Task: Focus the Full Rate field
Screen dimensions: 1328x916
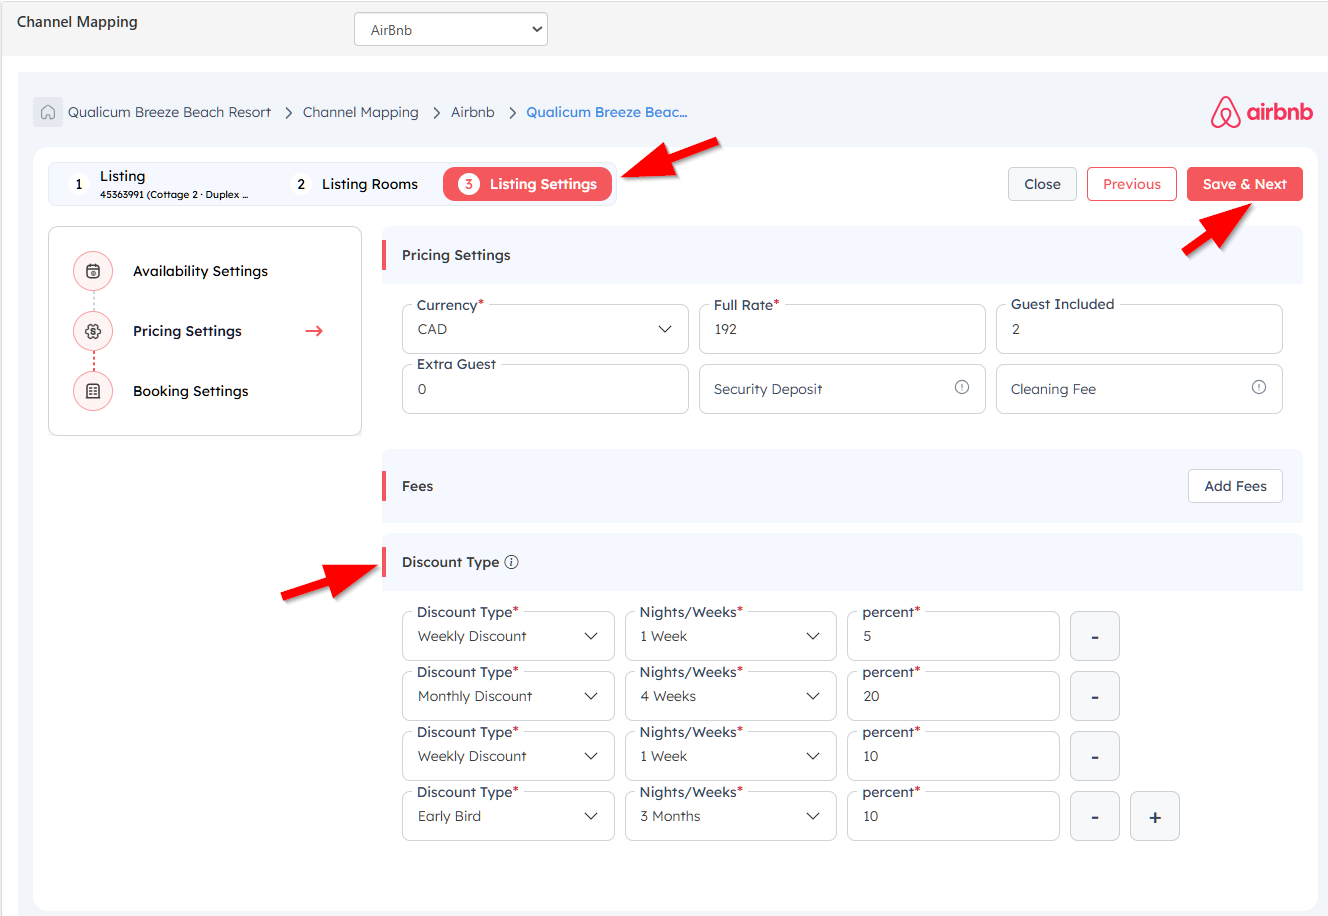Action: pos(842,329)
